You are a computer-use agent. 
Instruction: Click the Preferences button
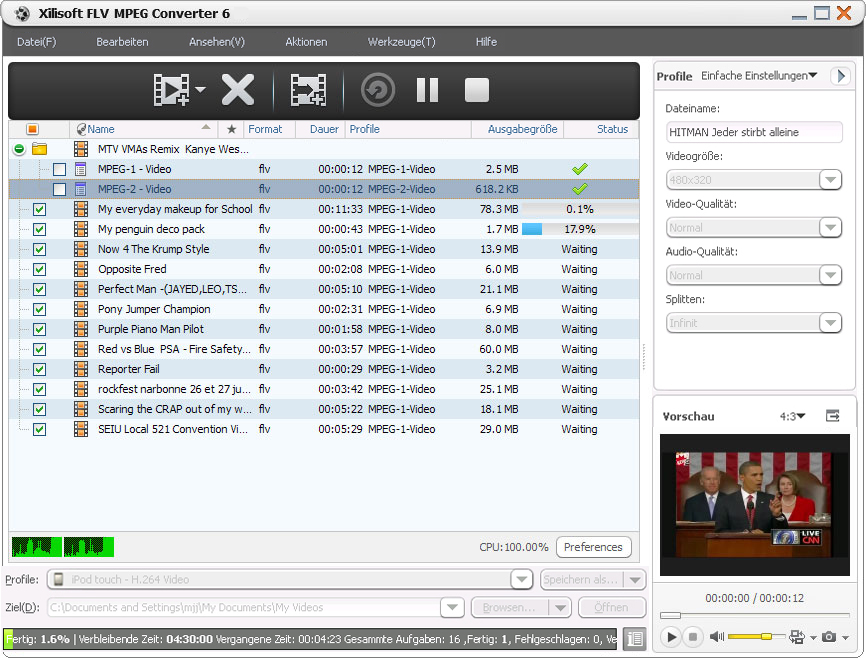(x=593, y=547)
